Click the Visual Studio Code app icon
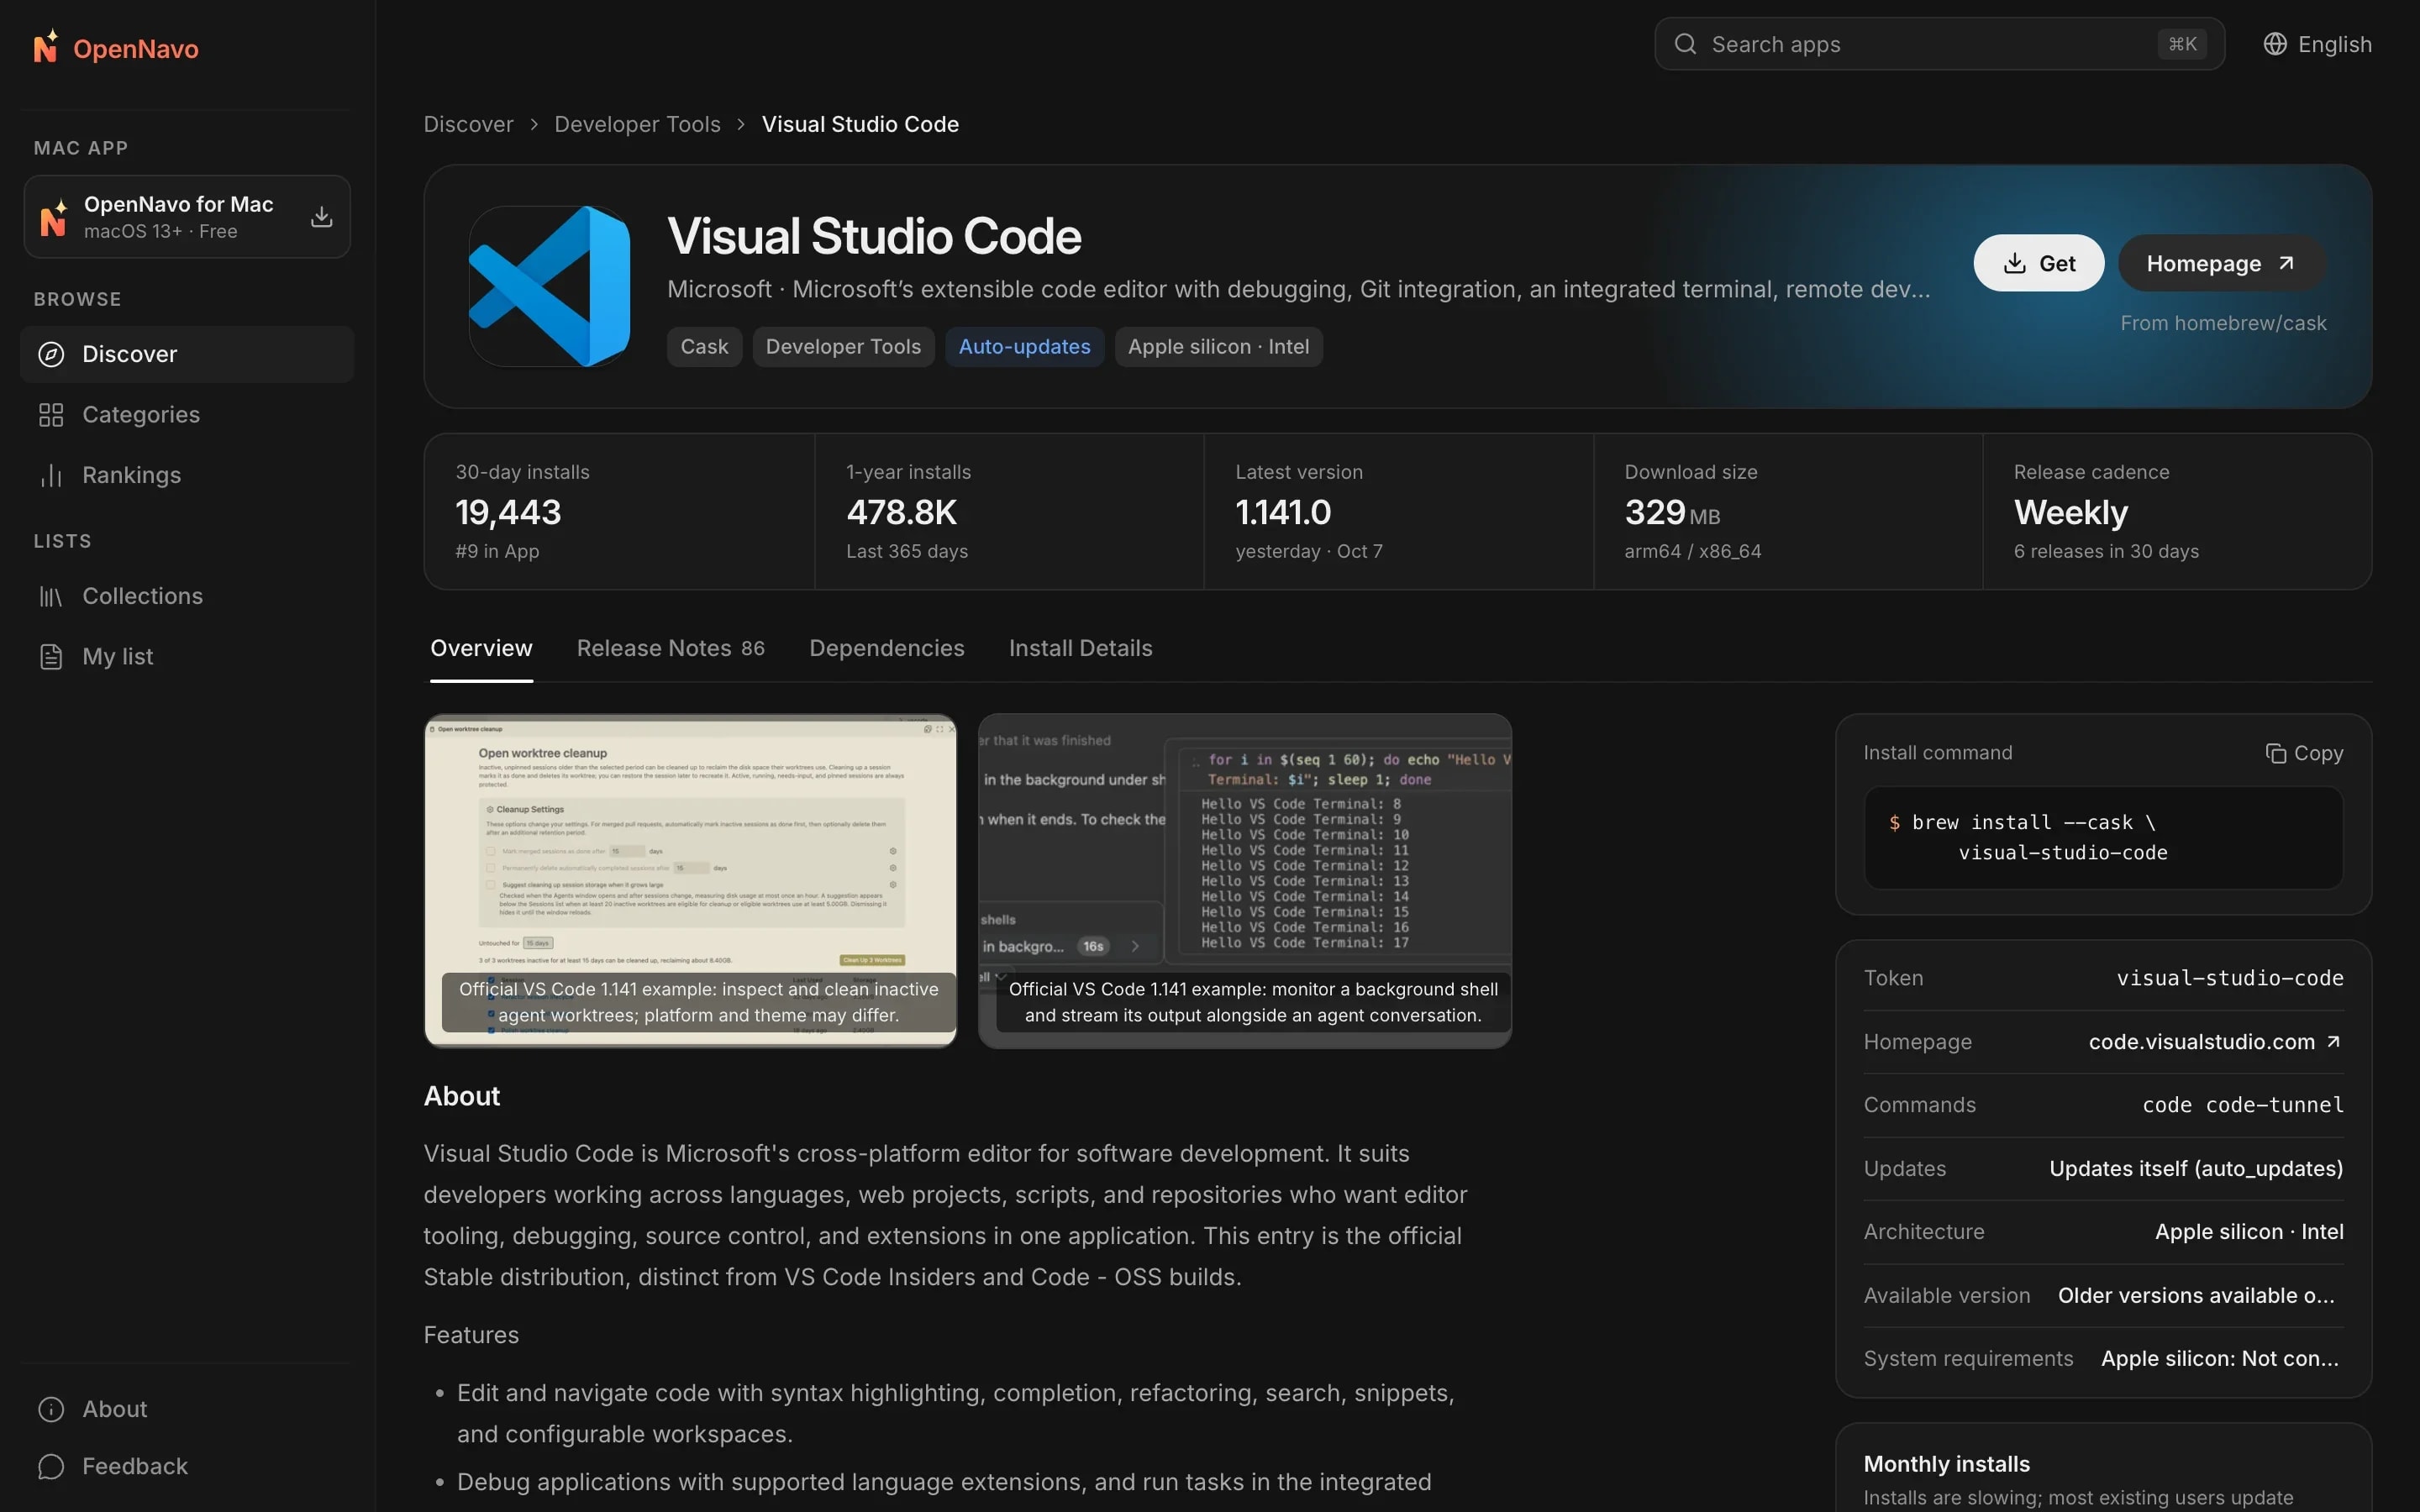This screenshot has width=2420, height=1512. click(549, 286)
